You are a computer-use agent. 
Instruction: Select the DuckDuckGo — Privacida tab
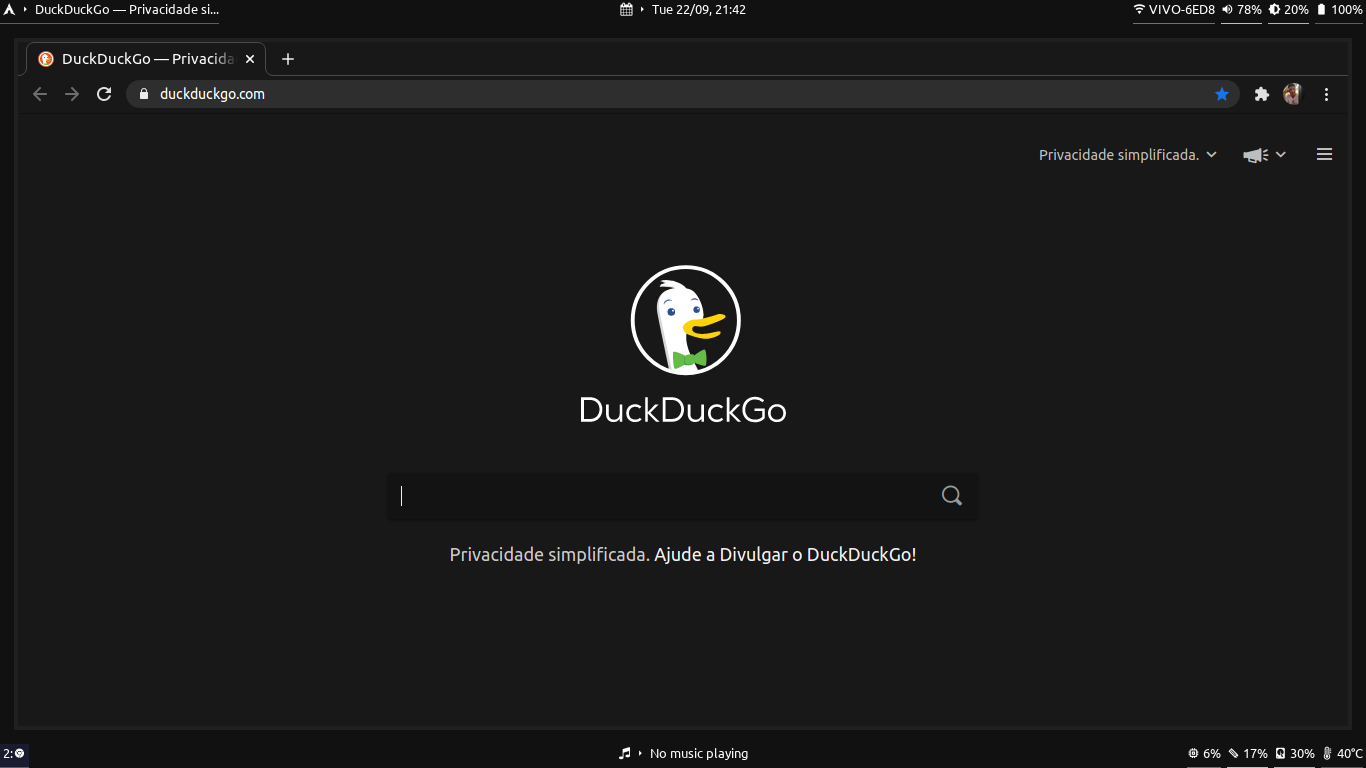(146, 59)
